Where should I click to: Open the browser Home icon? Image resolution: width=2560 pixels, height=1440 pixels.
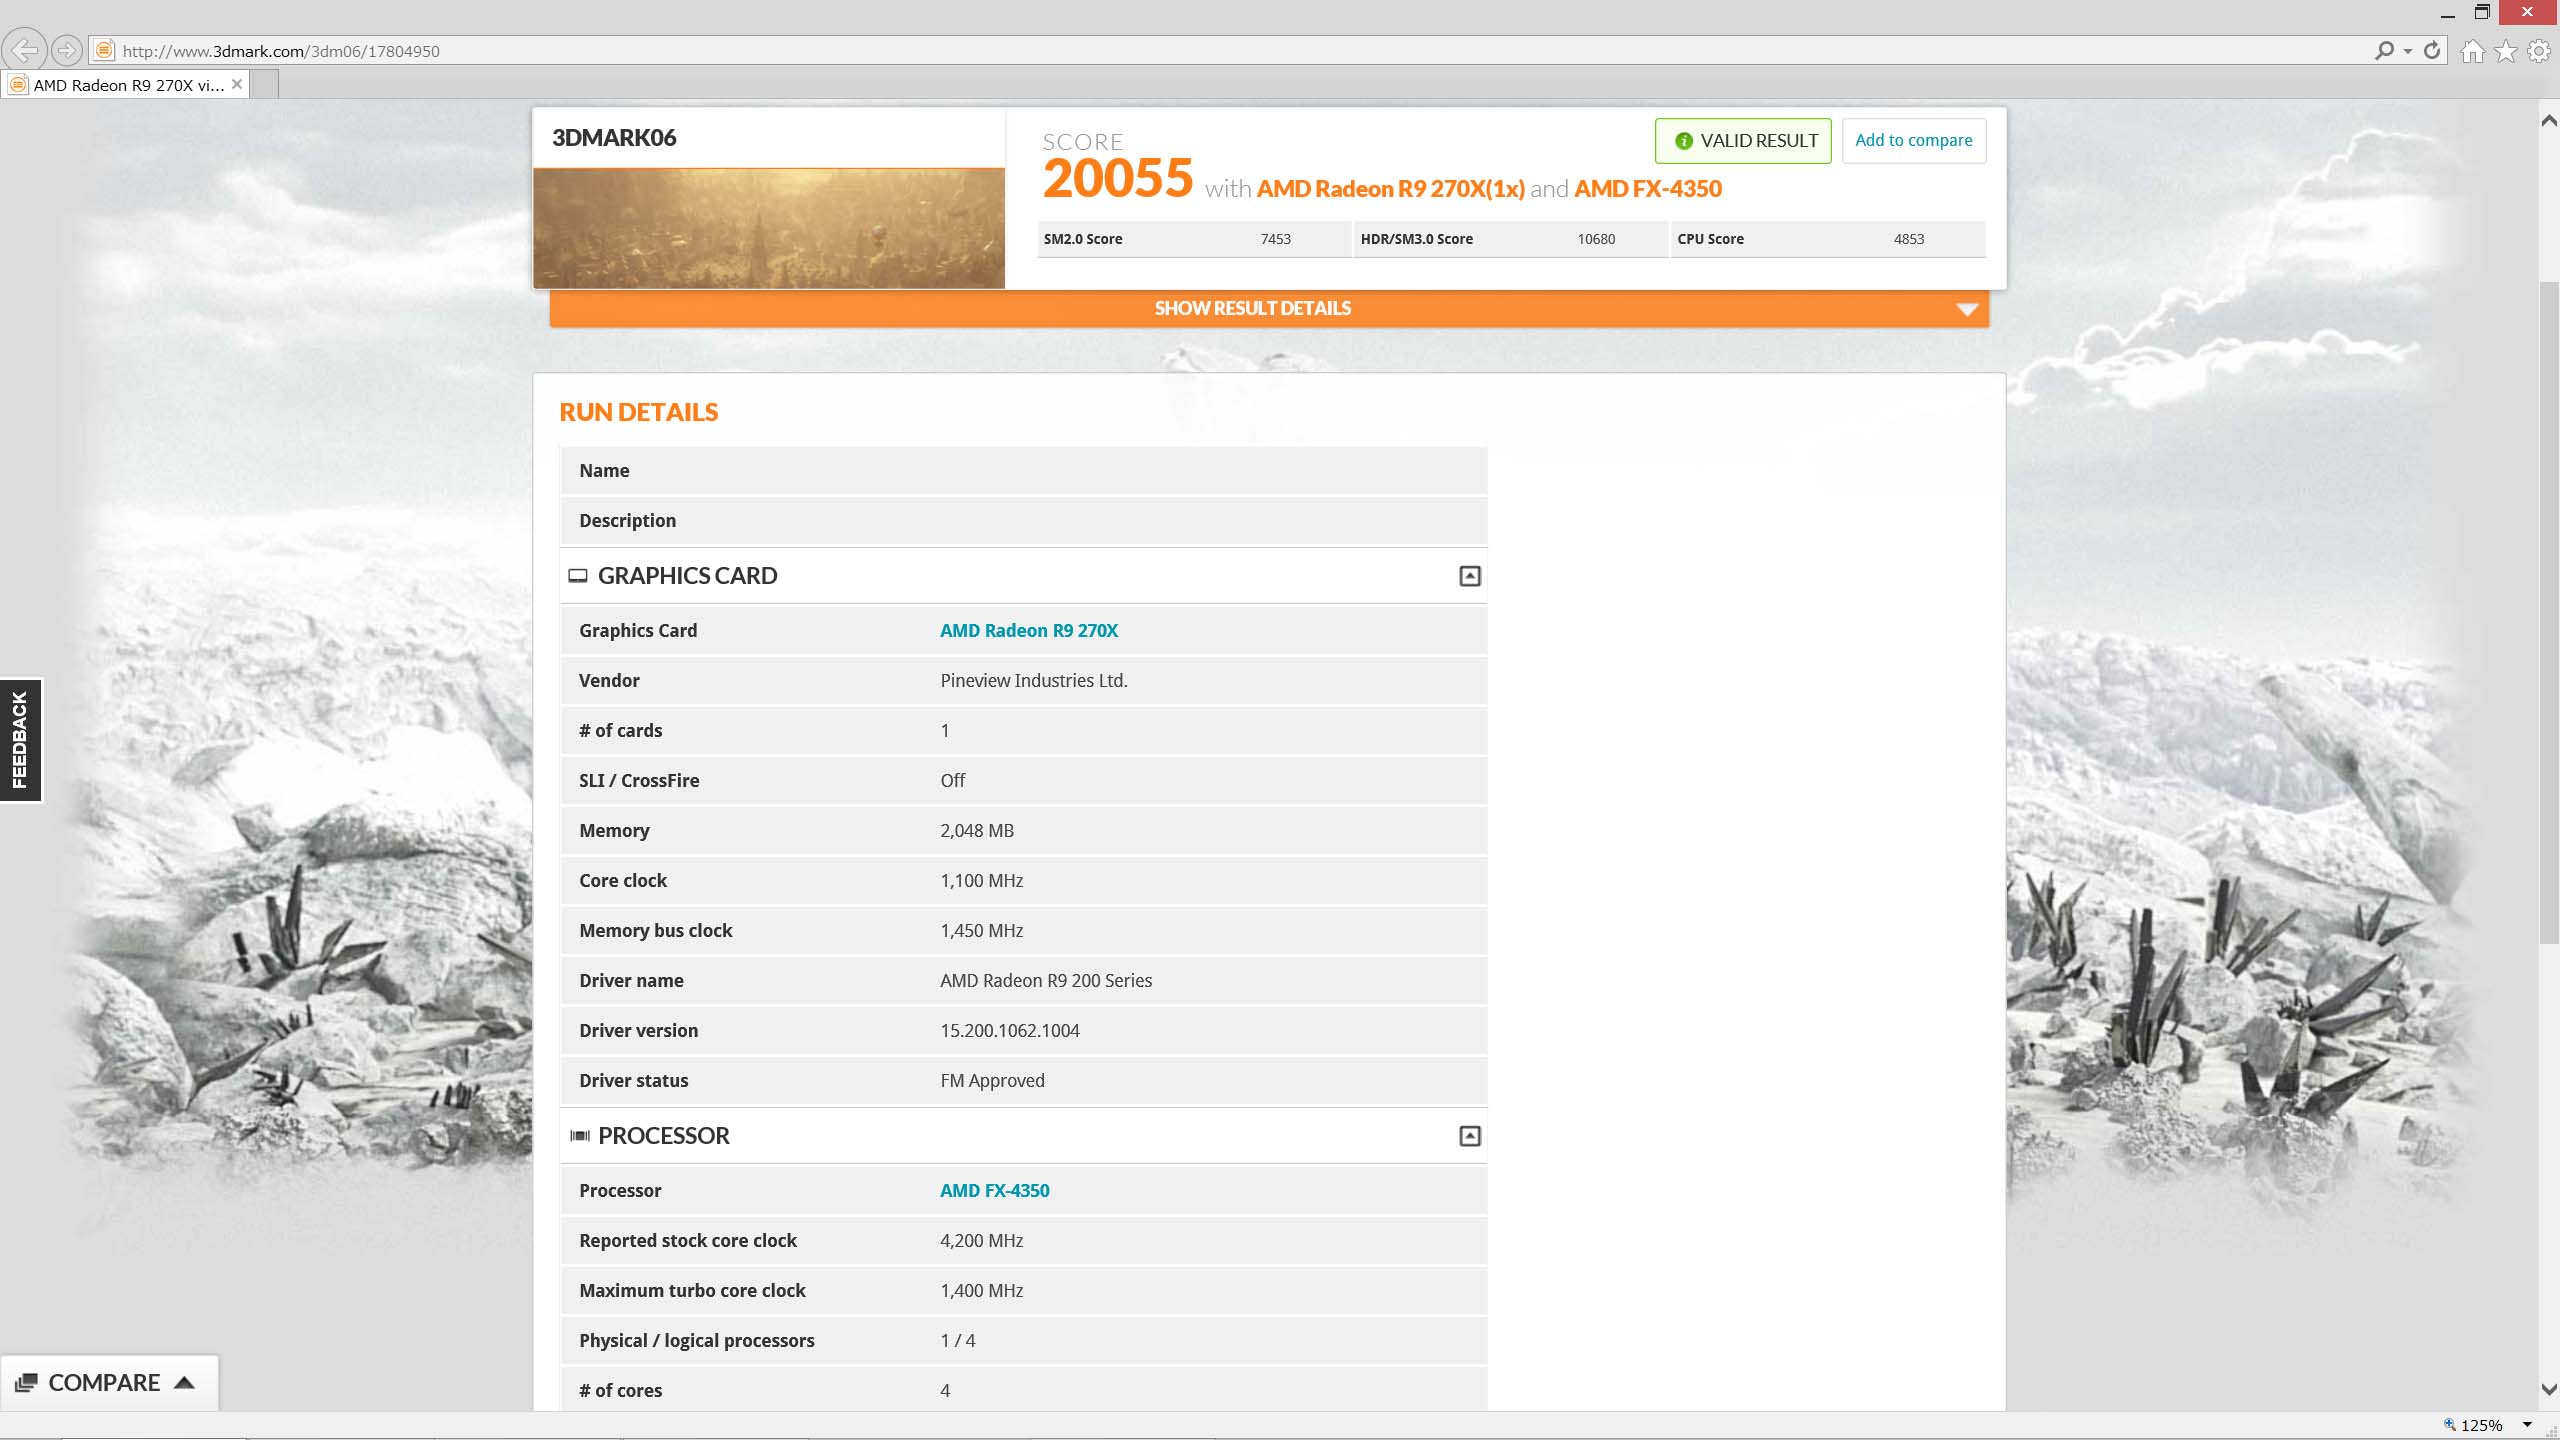(x=2472, y=51)
